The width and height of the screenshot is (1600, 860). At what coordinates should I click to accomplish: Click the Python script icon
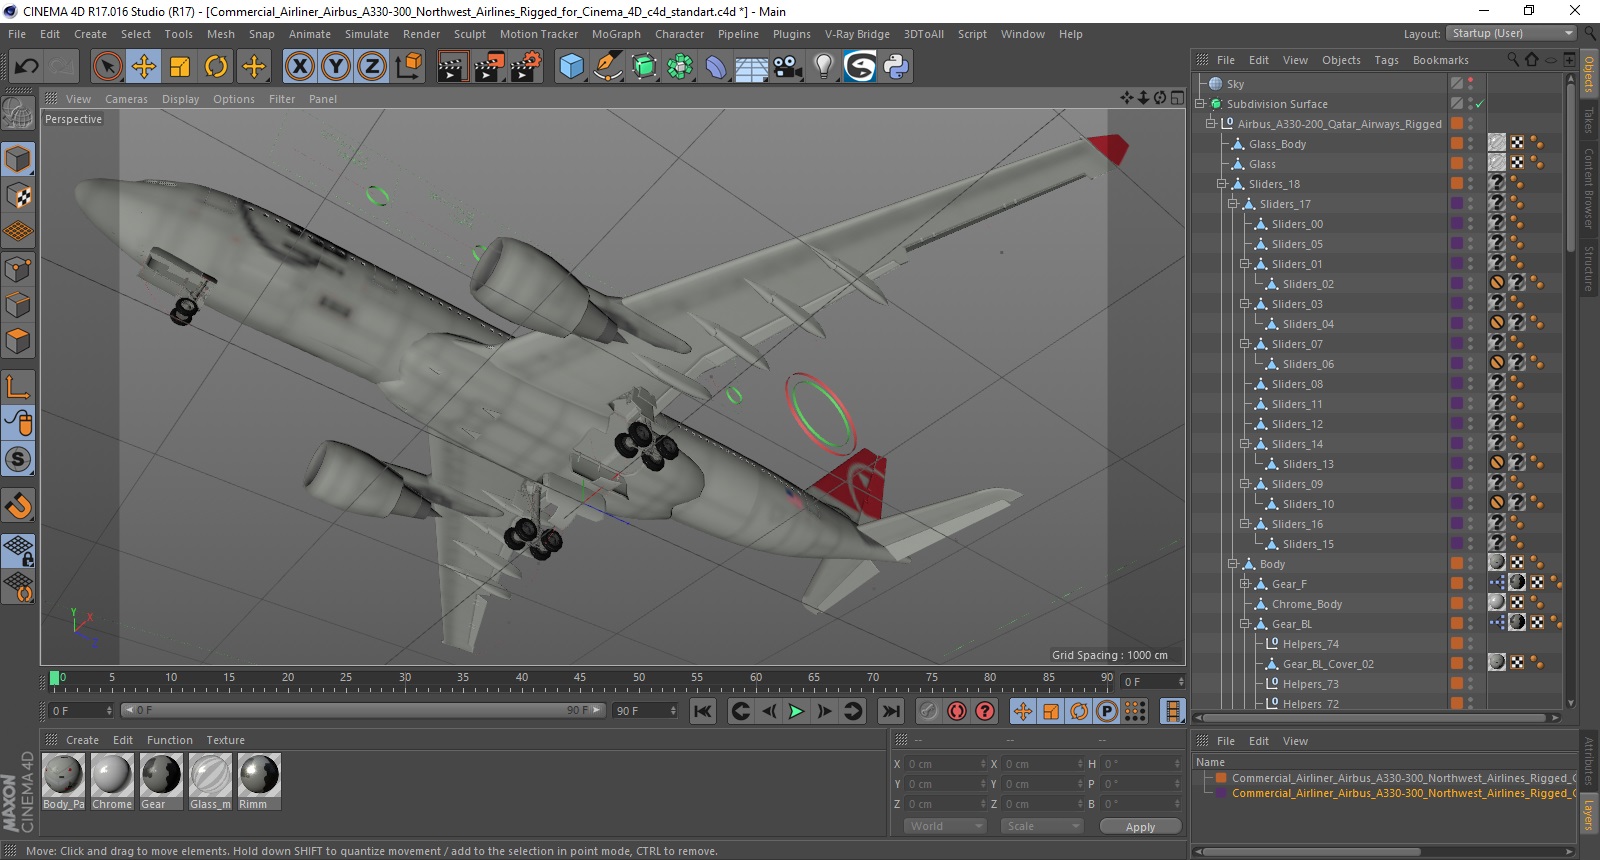(x=896, y=67)
